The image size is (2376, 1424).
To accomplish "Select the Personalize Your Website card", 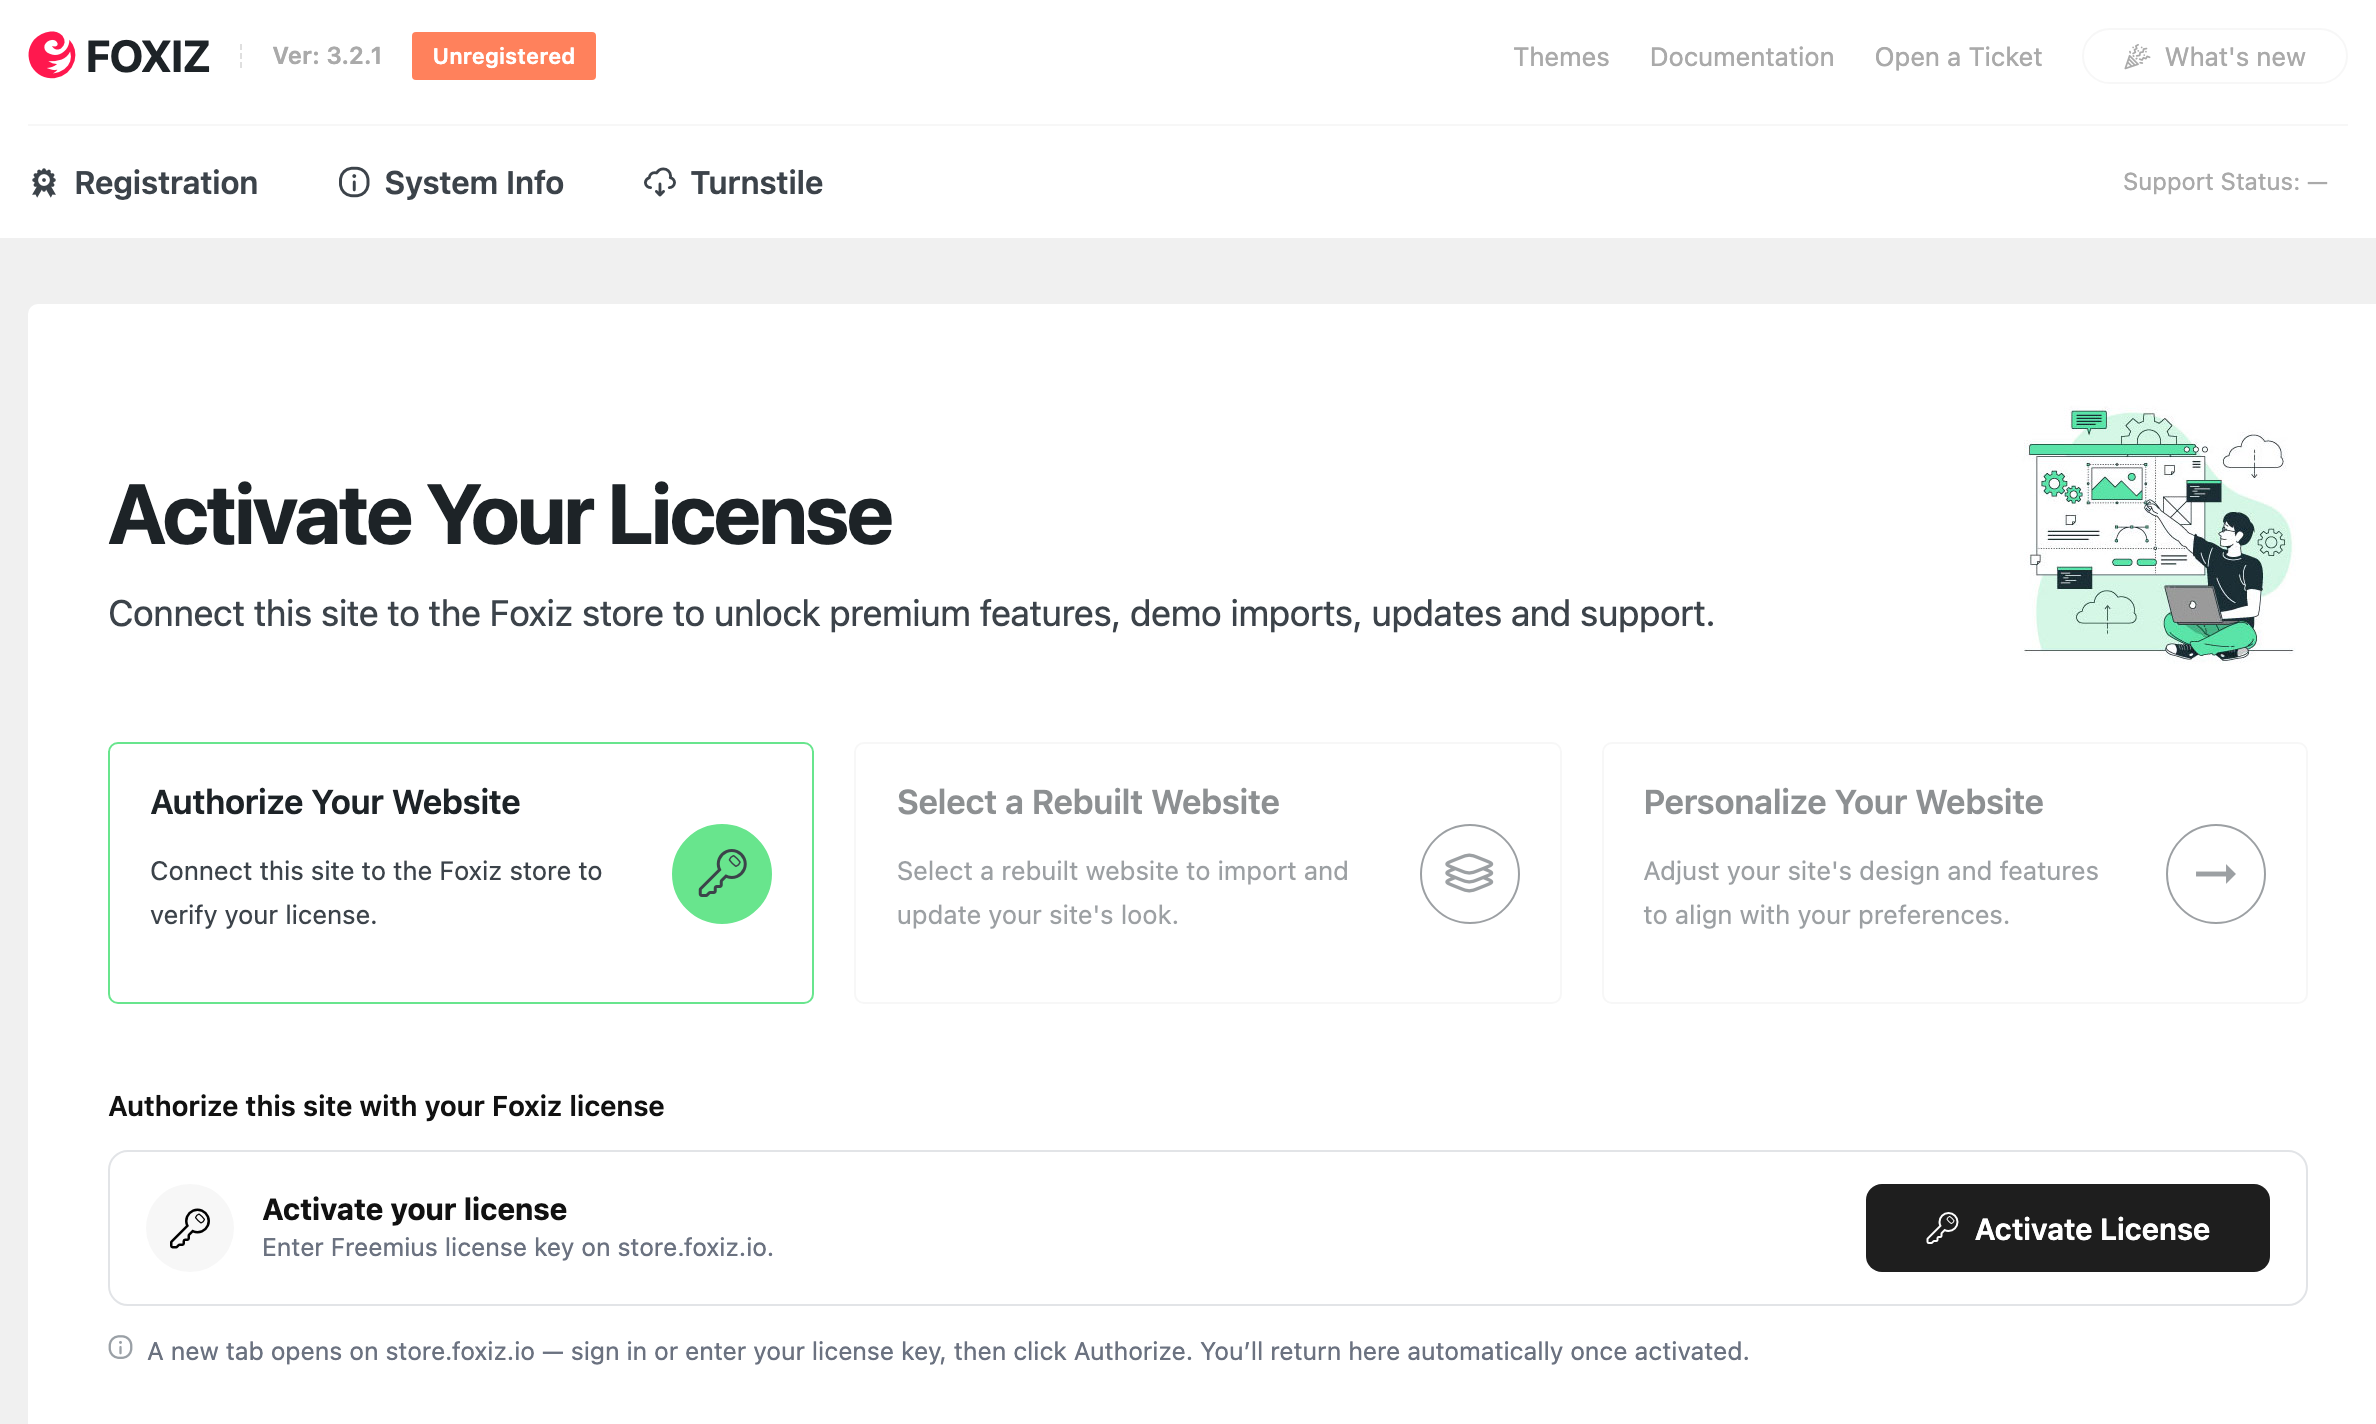I will coord(1955,873).
